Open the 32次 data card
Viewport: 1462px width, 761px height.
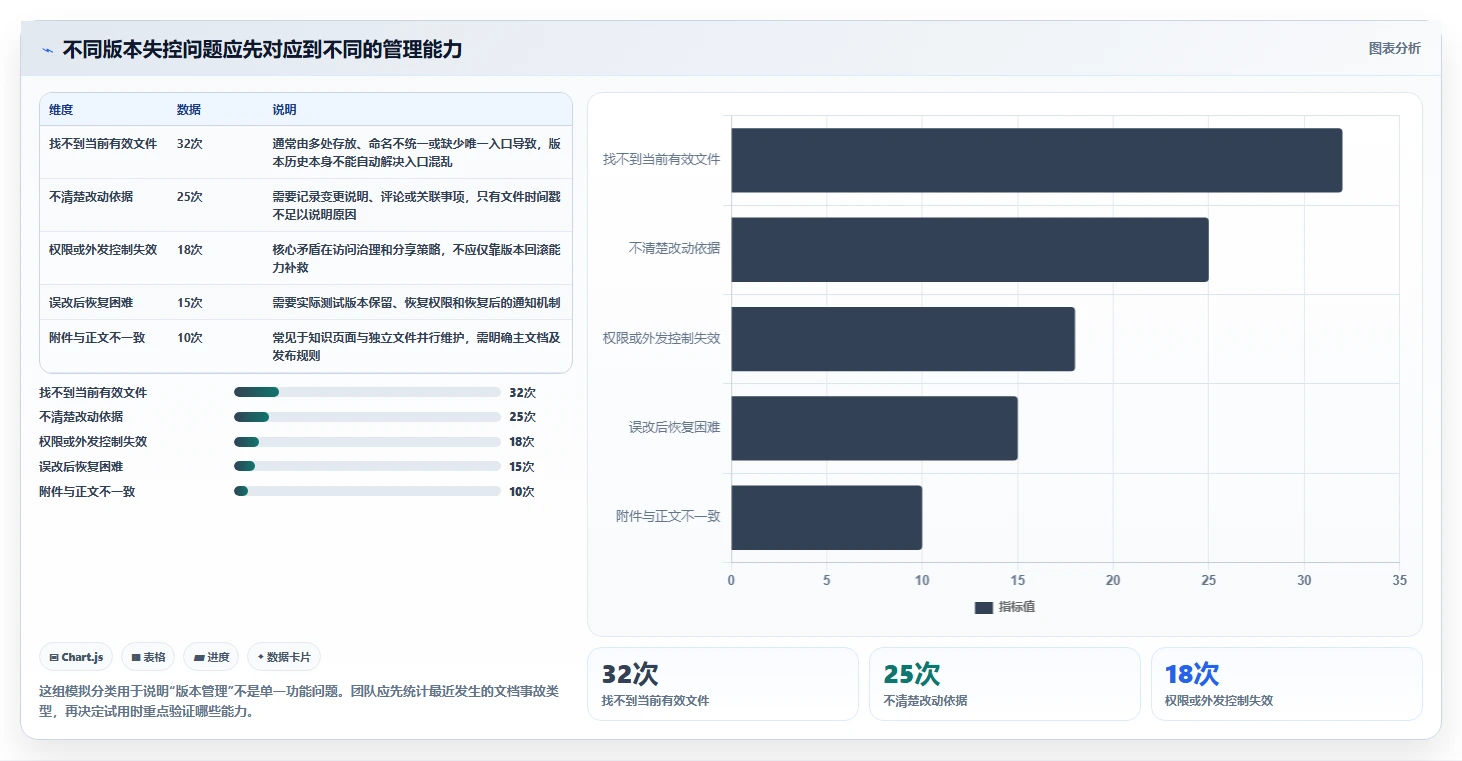click(722, 684)
